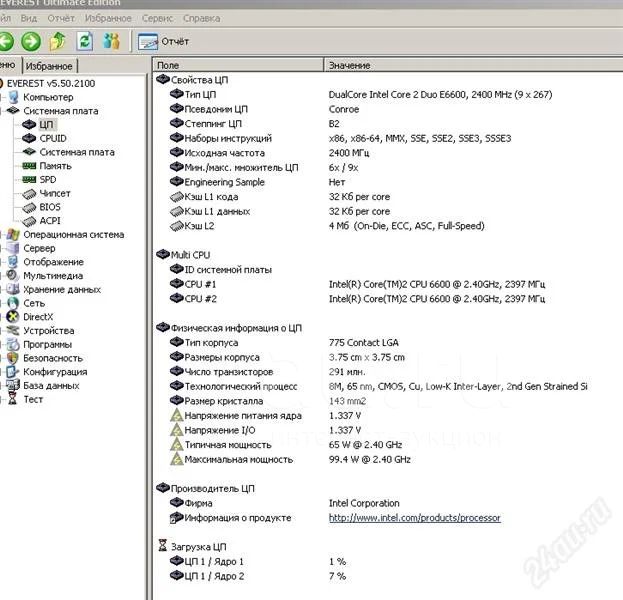
Task: Open the Отчёт menu in the menu bar
Action: (x=61, y=18)
